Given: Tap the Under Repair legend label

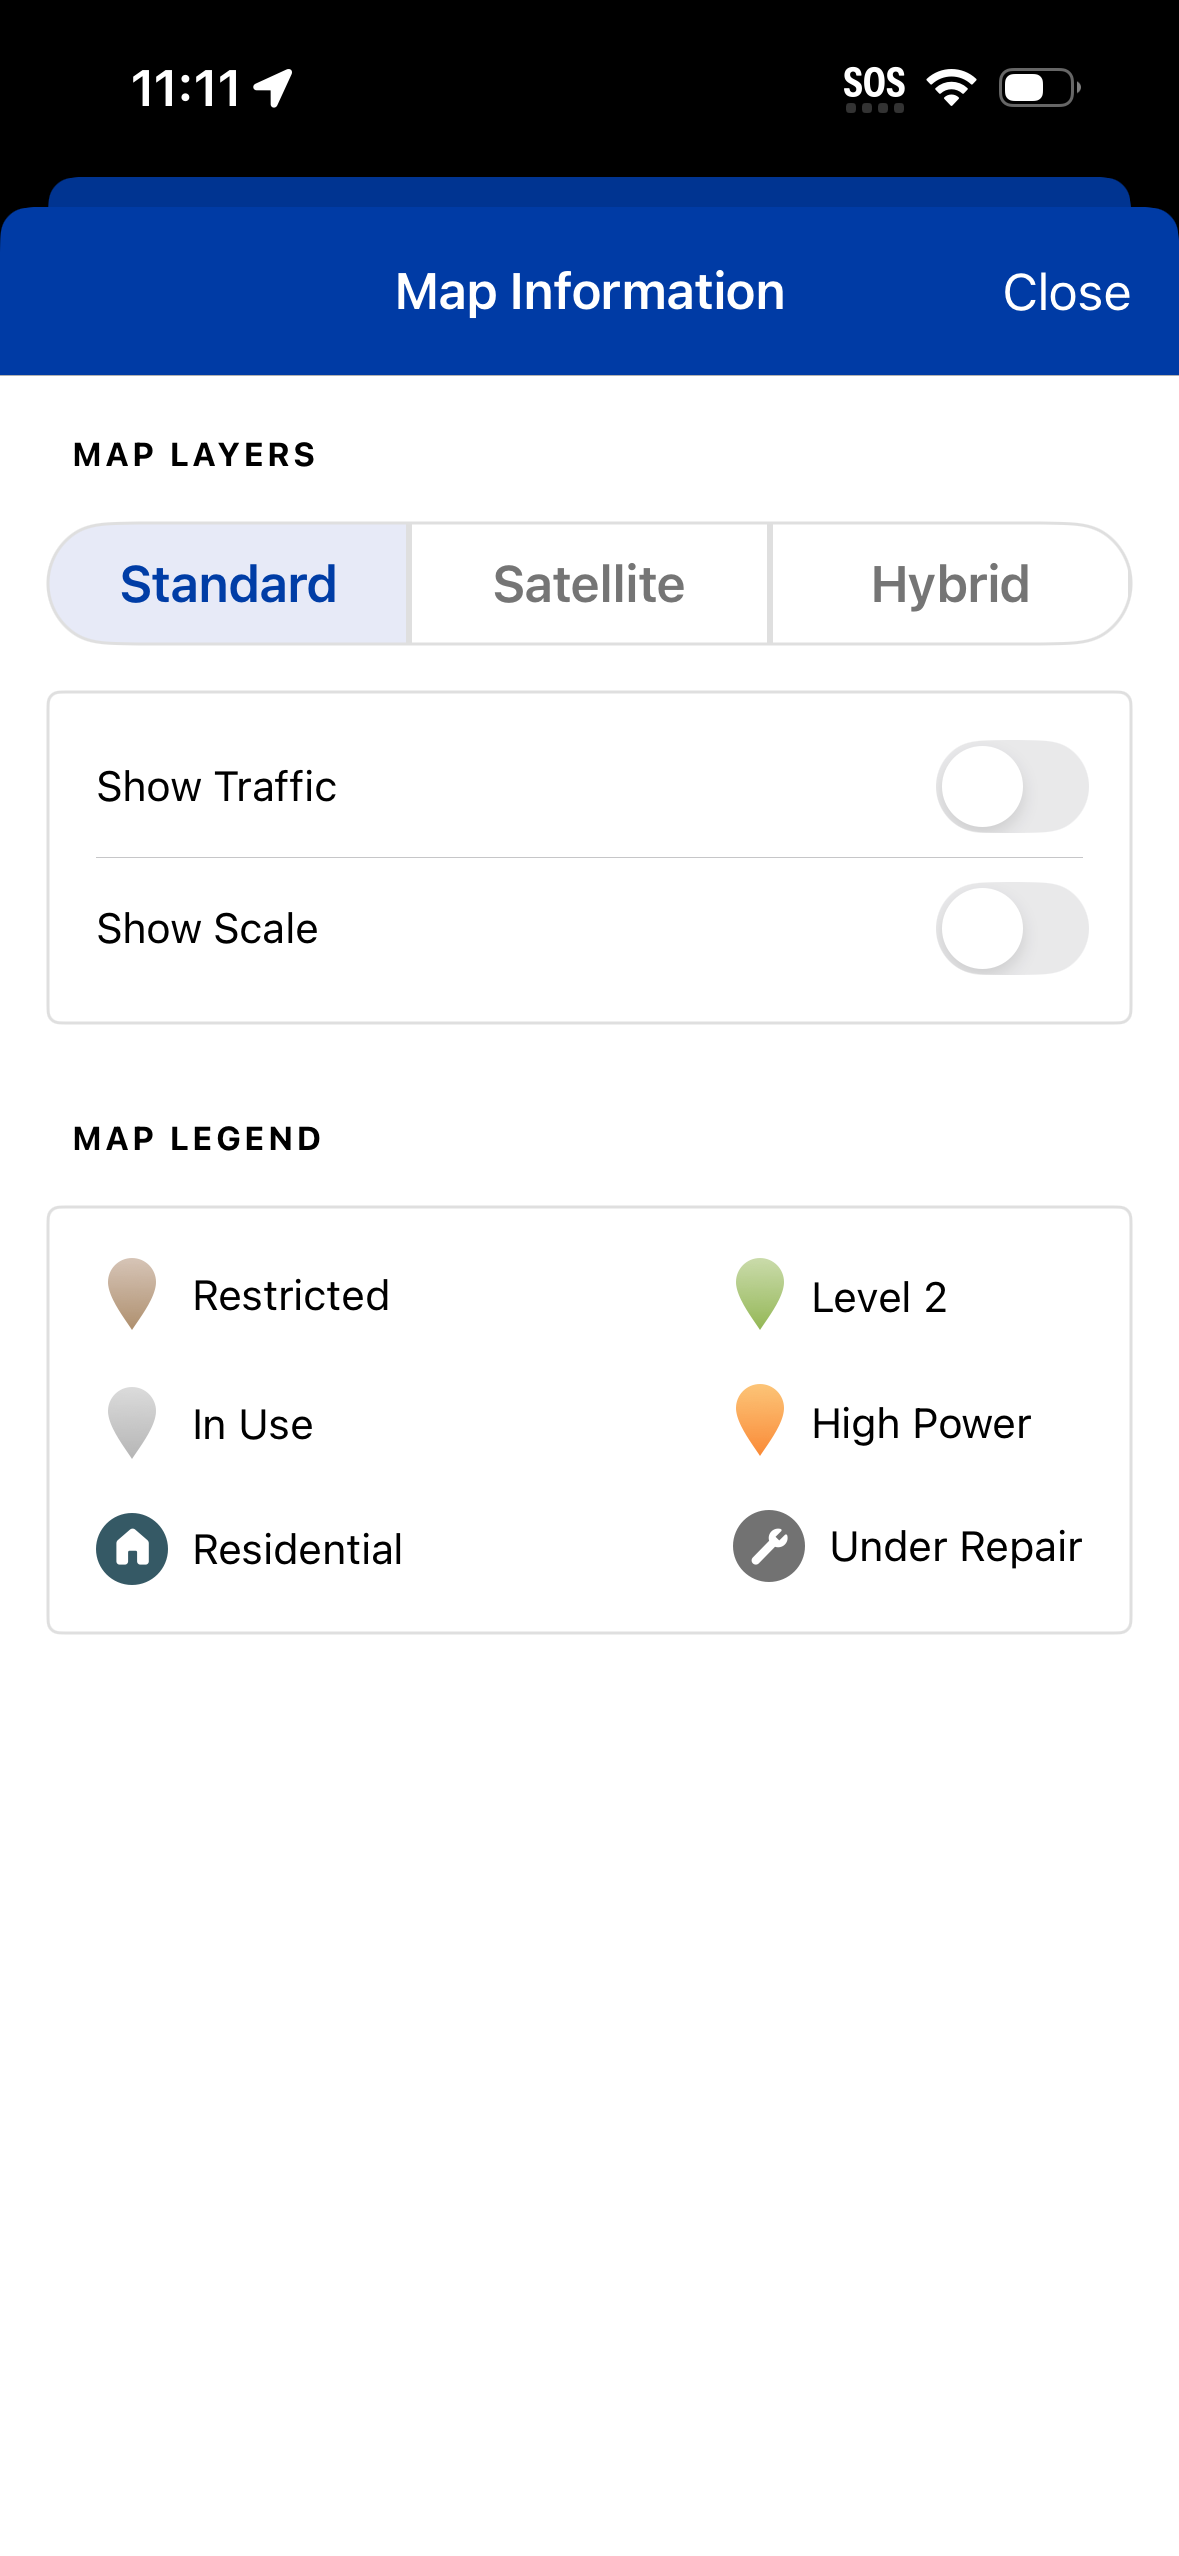Looking at the screenshot, I should click(x=956, y=1547).
